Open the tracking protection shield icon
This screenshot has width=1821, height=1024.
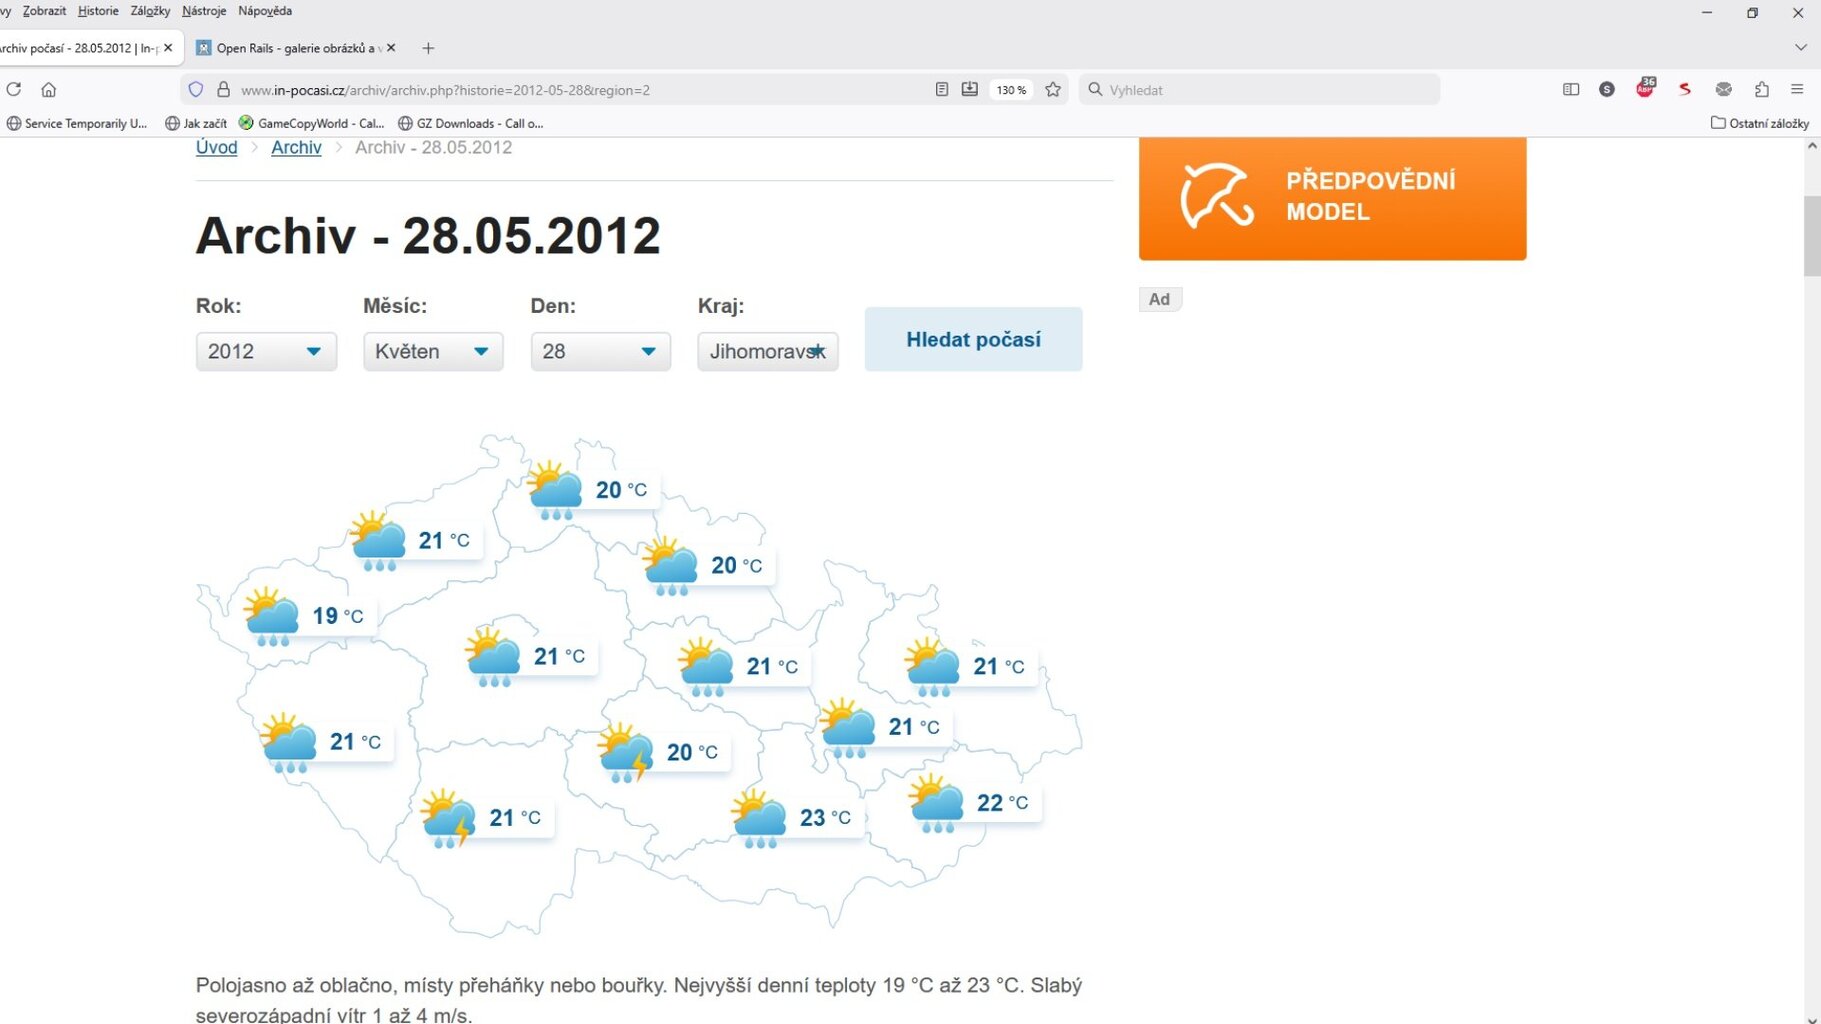(x=196, y=89)
